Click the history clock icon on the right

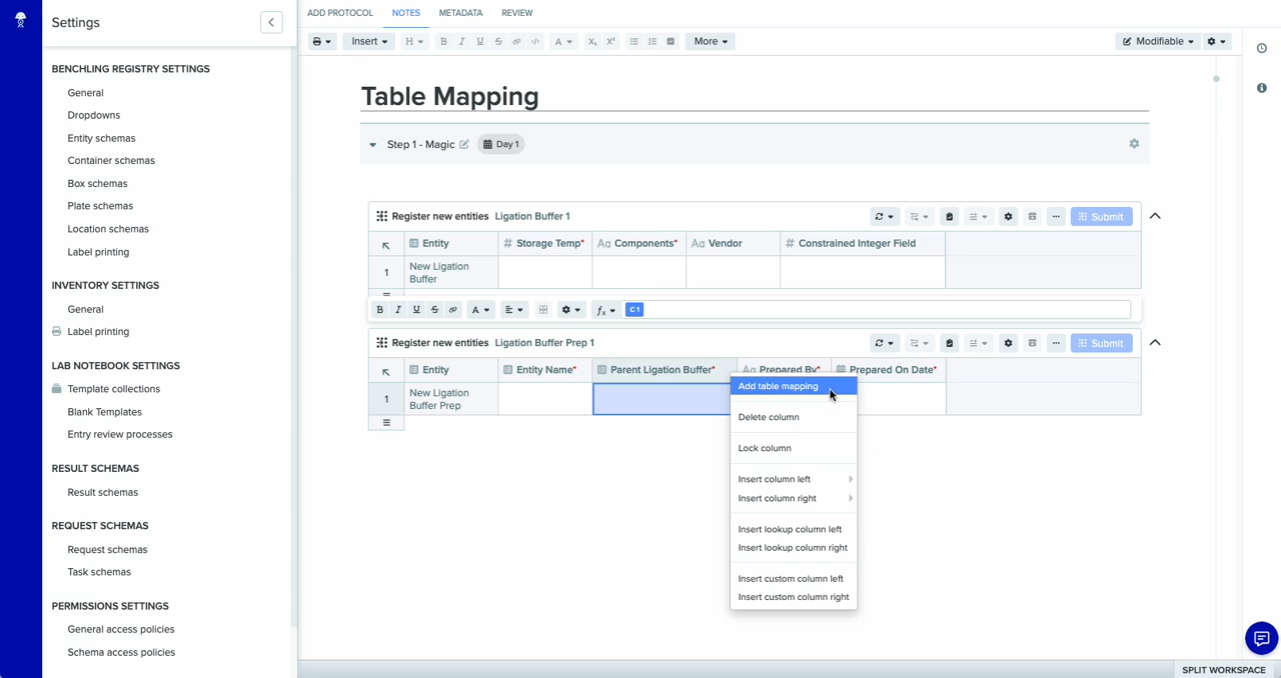click(x=1262, y=48)
